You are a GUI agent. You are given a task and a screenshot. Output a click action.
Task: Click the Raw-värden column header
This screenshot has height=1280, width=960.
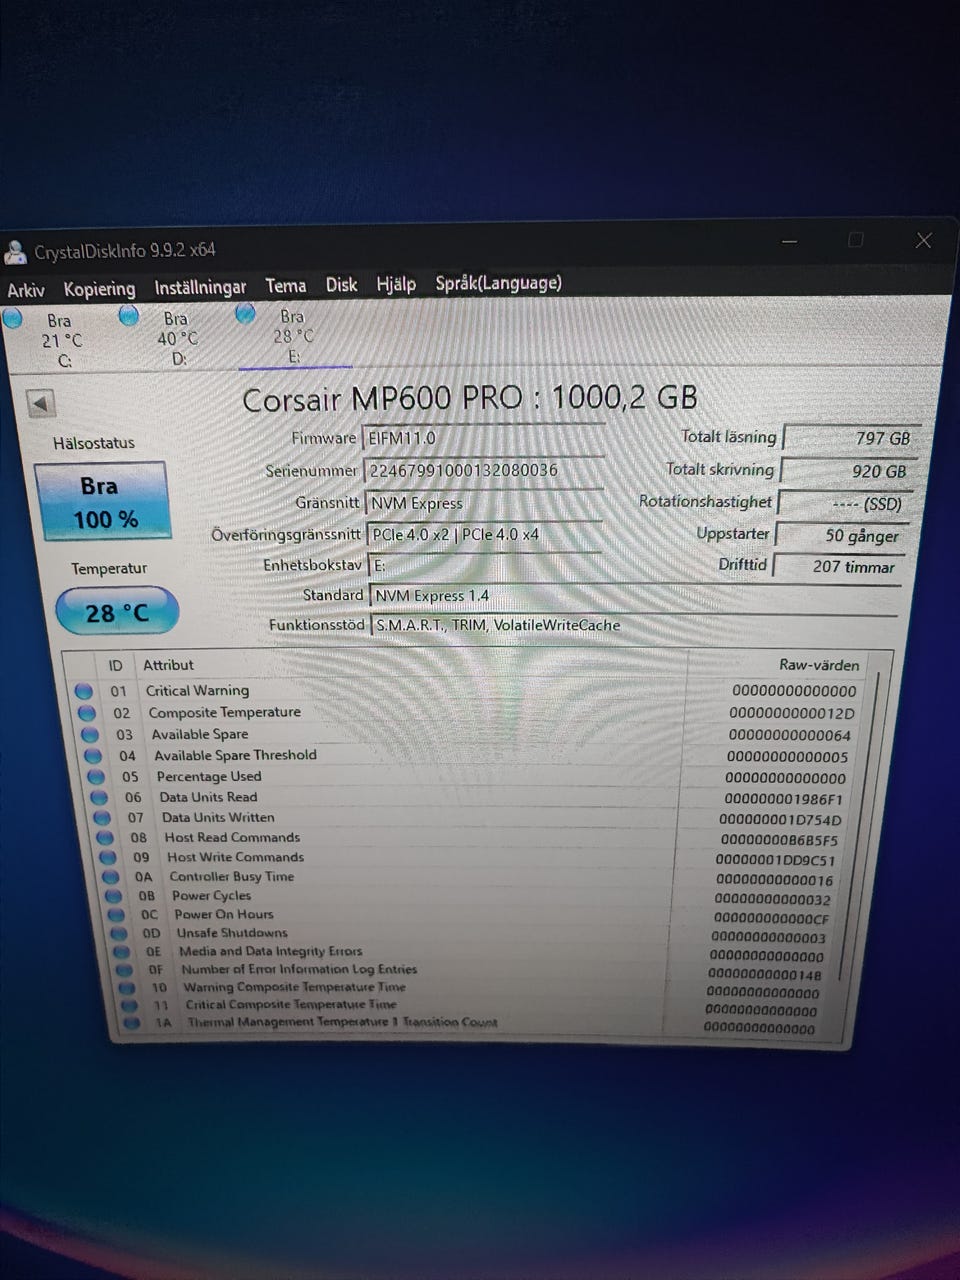click(819, 664)
